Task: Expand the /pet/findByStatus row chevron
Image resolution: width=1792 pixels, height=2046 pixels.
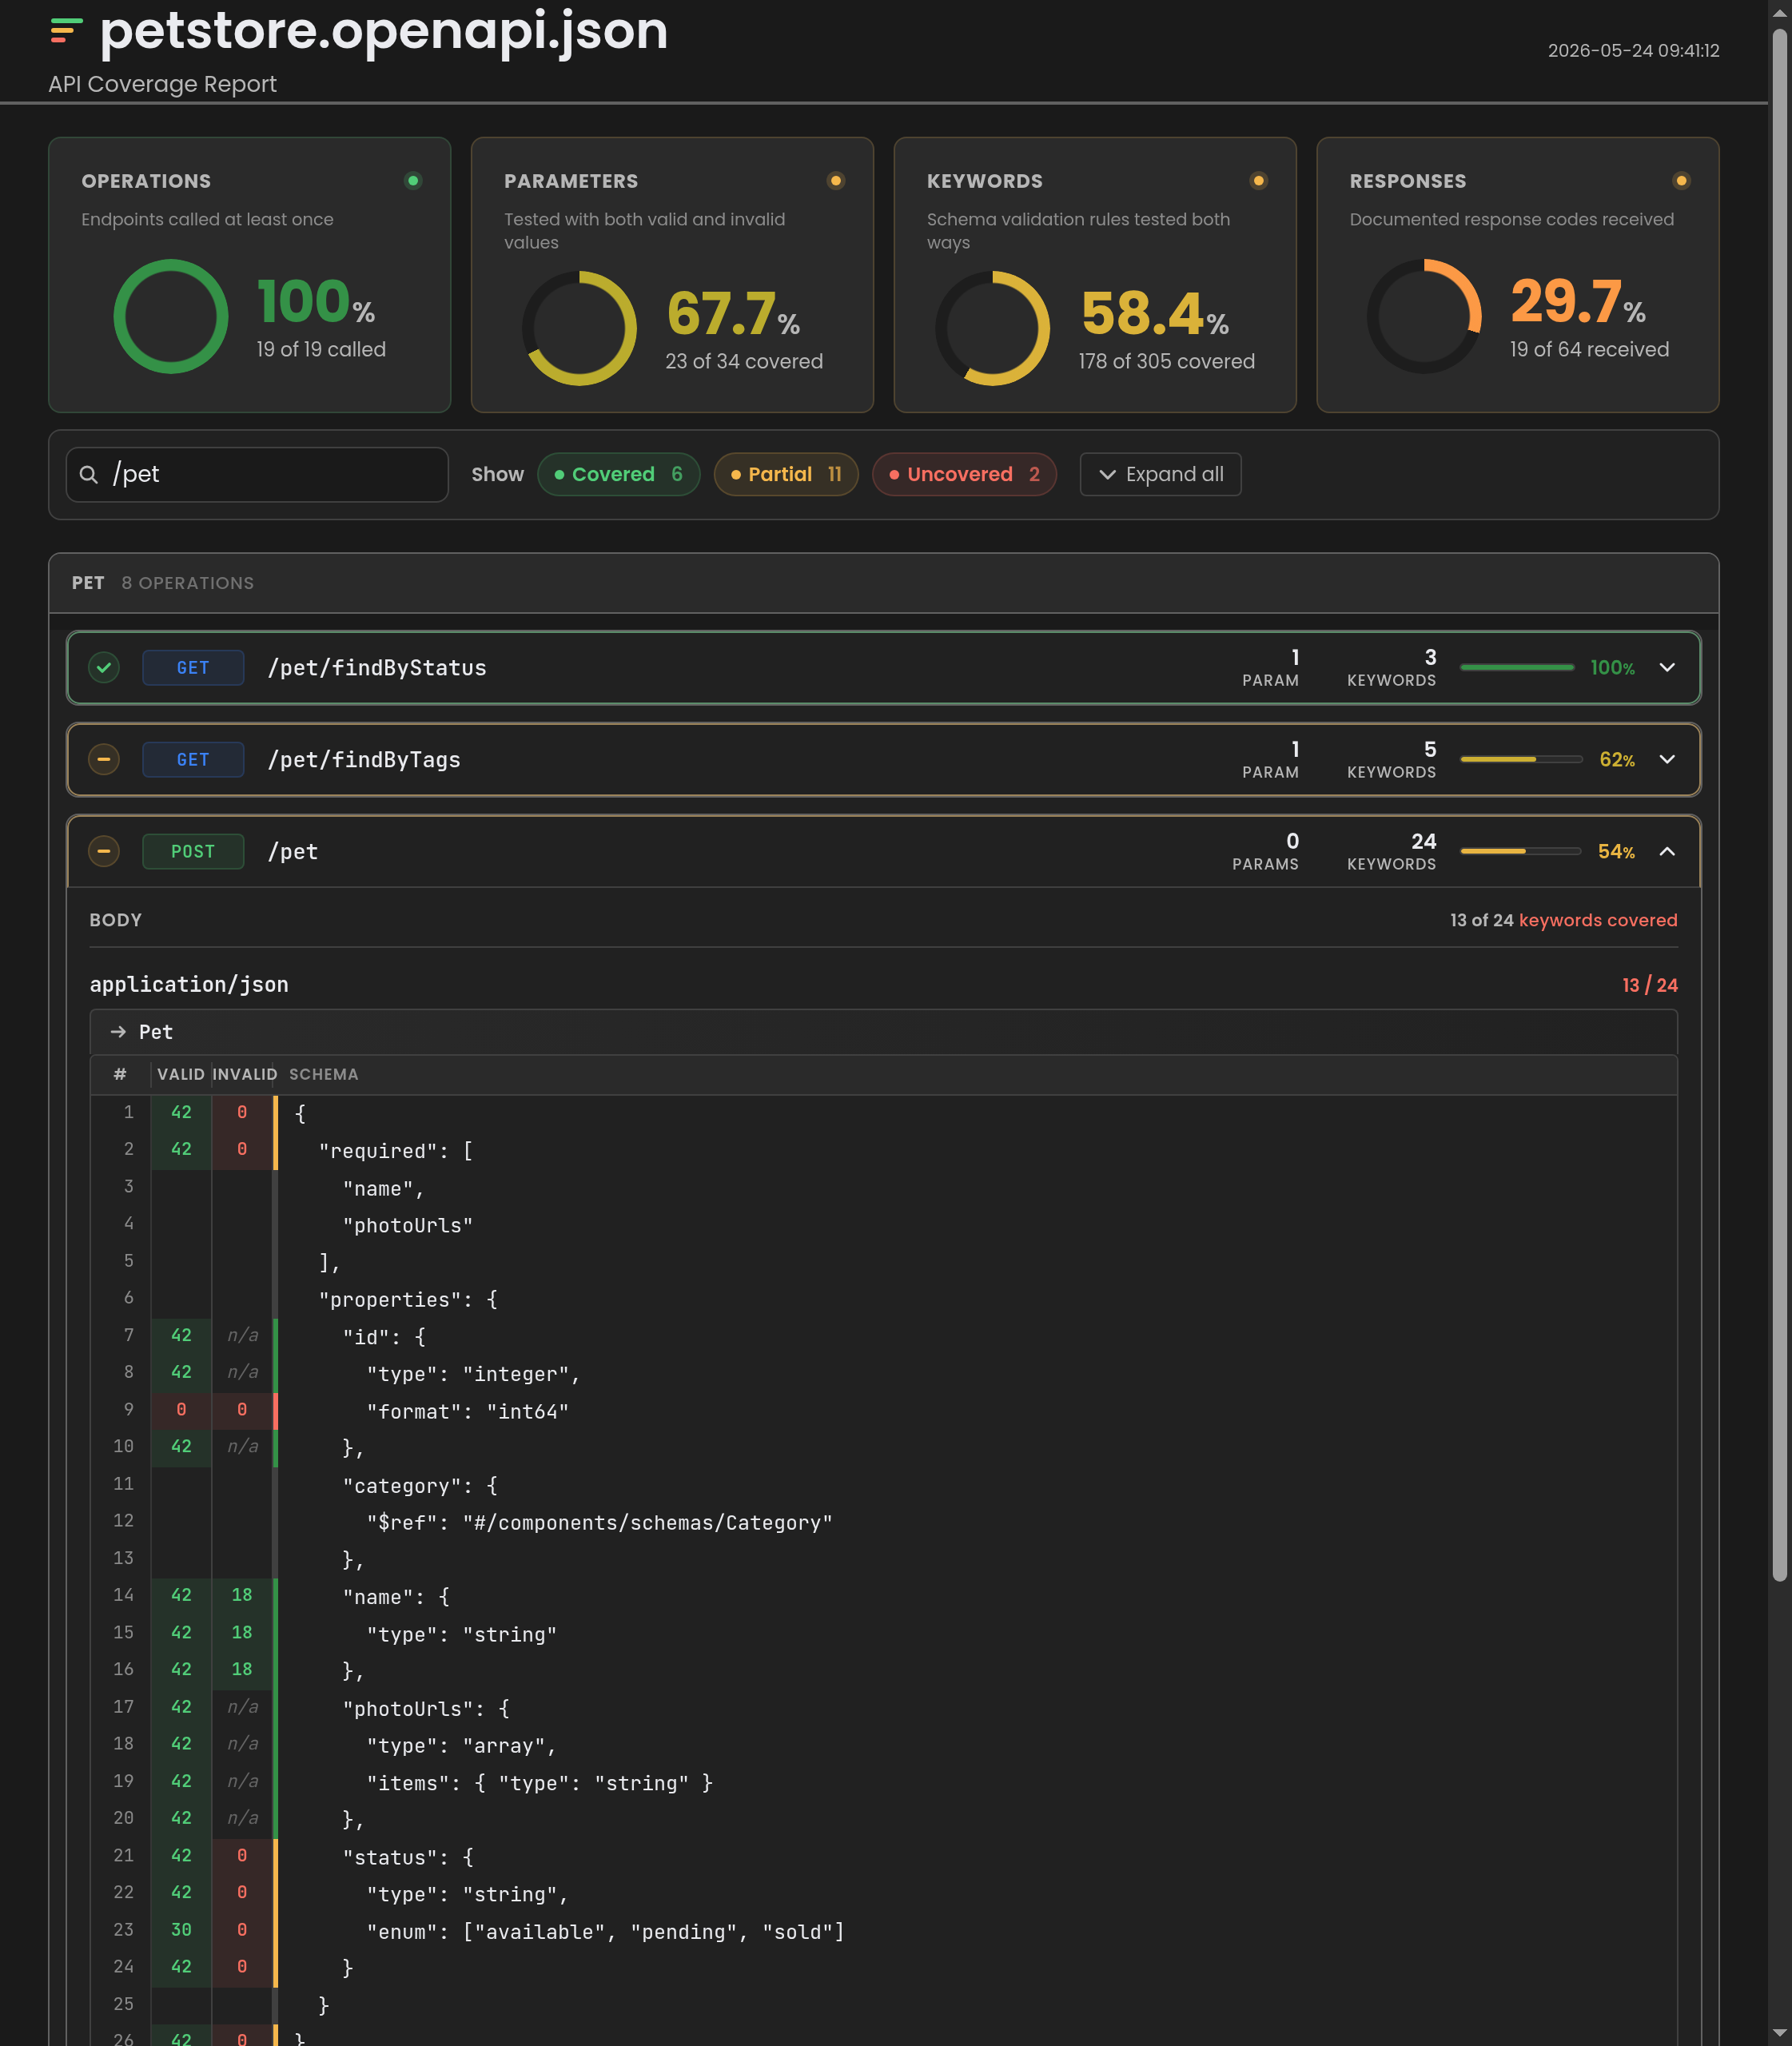Action: [x=1667, y=667]
